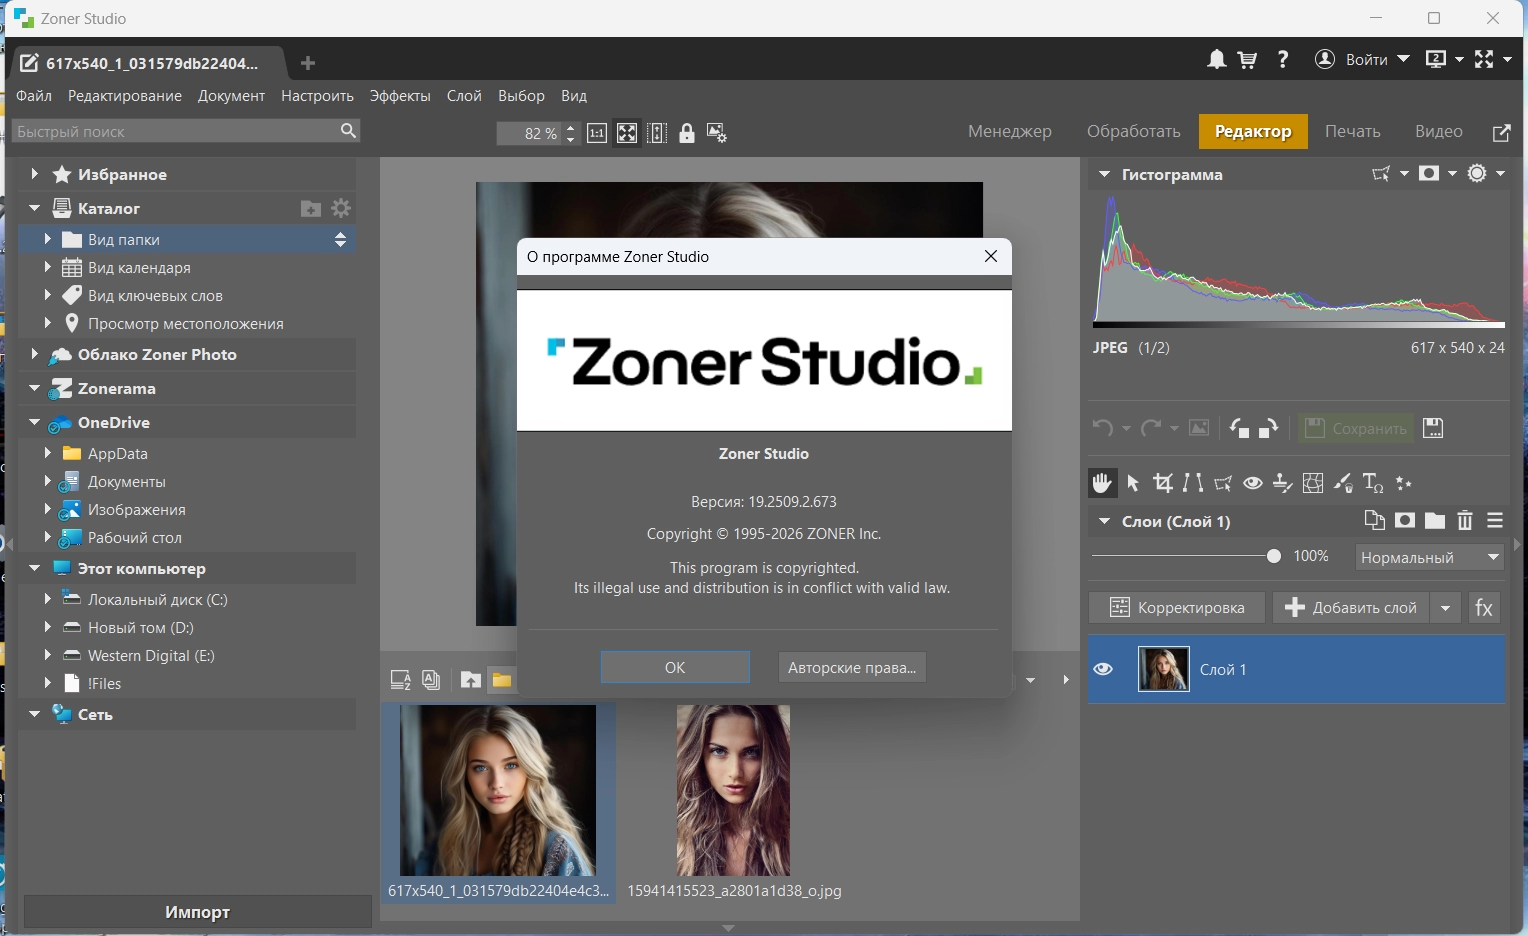Open notifications bell

(x=1216, y=60)
